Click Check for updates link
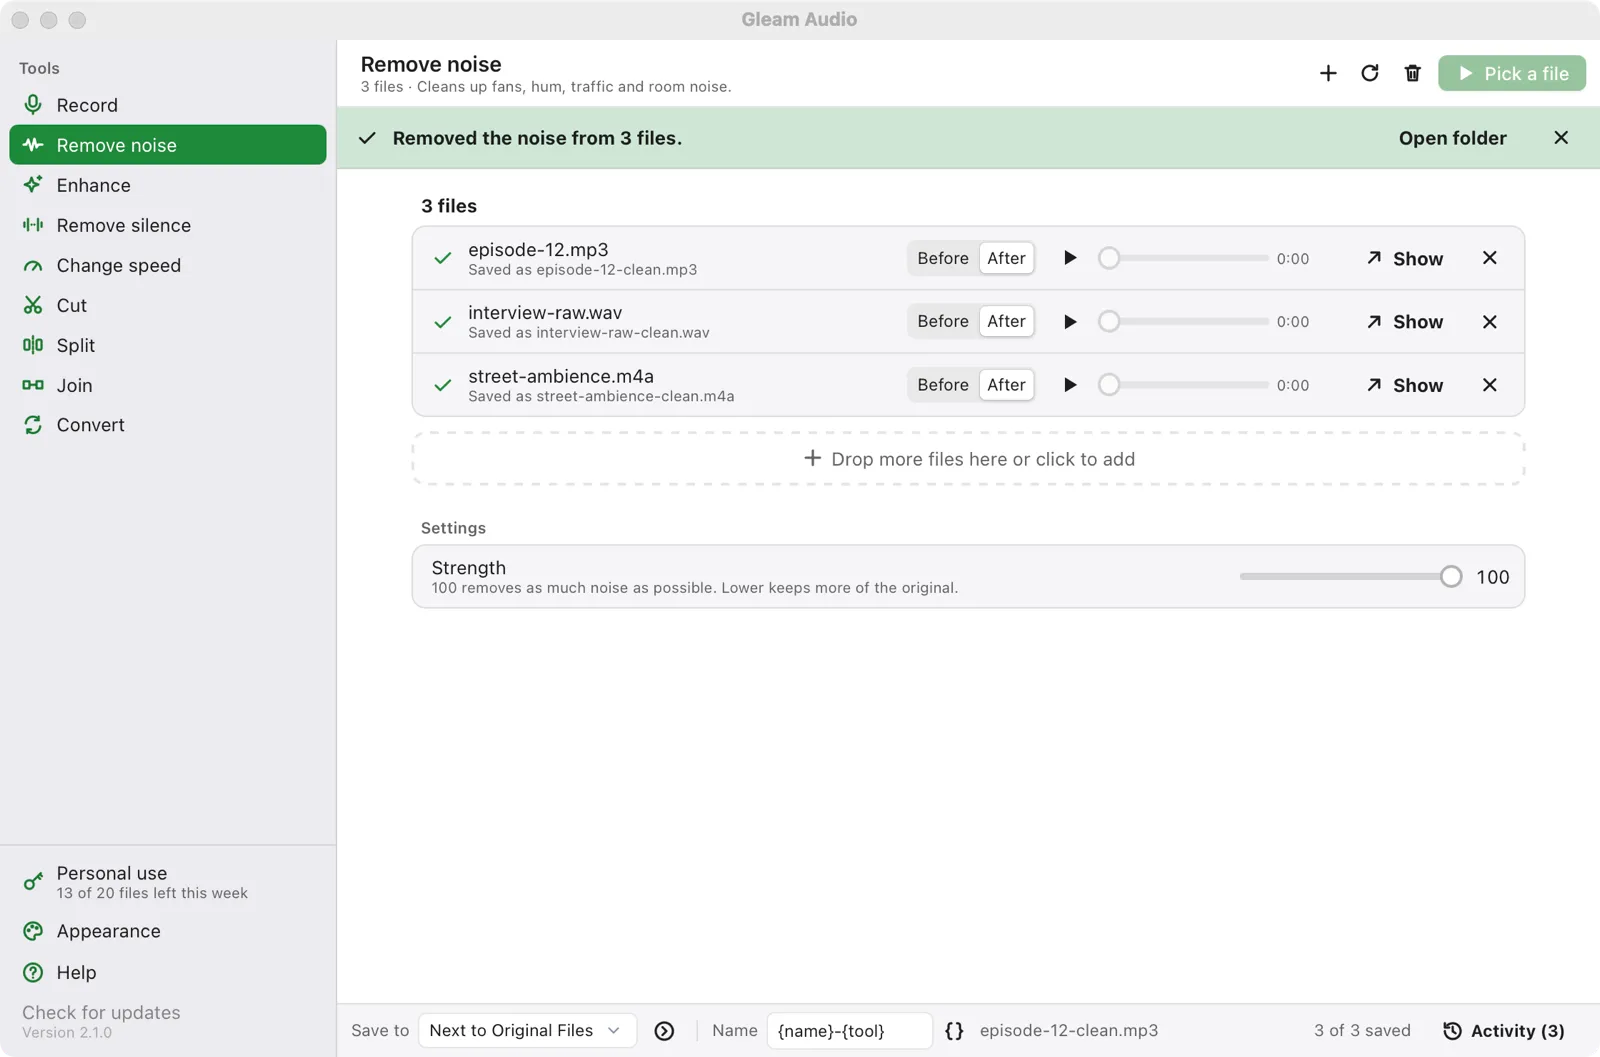 (101, 1012)
